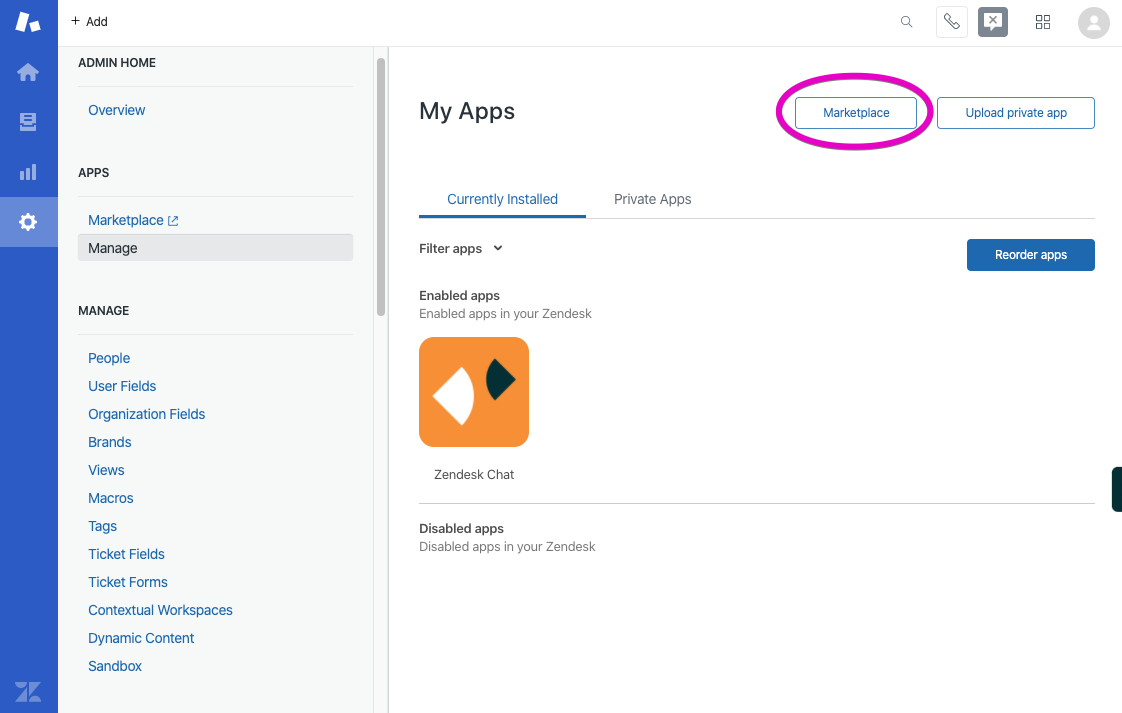Open the Ticket Forms link
Screen dimensions: 1122x713
click(127, 582)
